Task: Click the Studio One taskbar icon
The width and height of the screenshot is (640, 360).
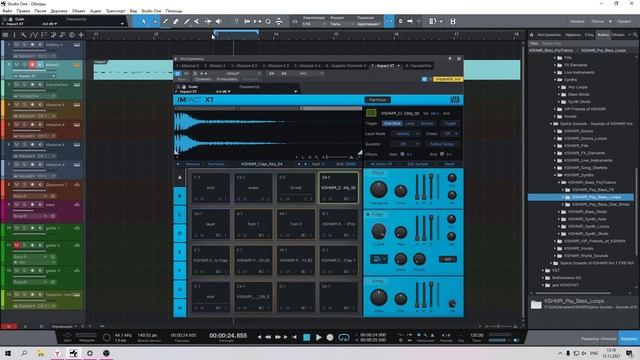Action: point(73,353)
